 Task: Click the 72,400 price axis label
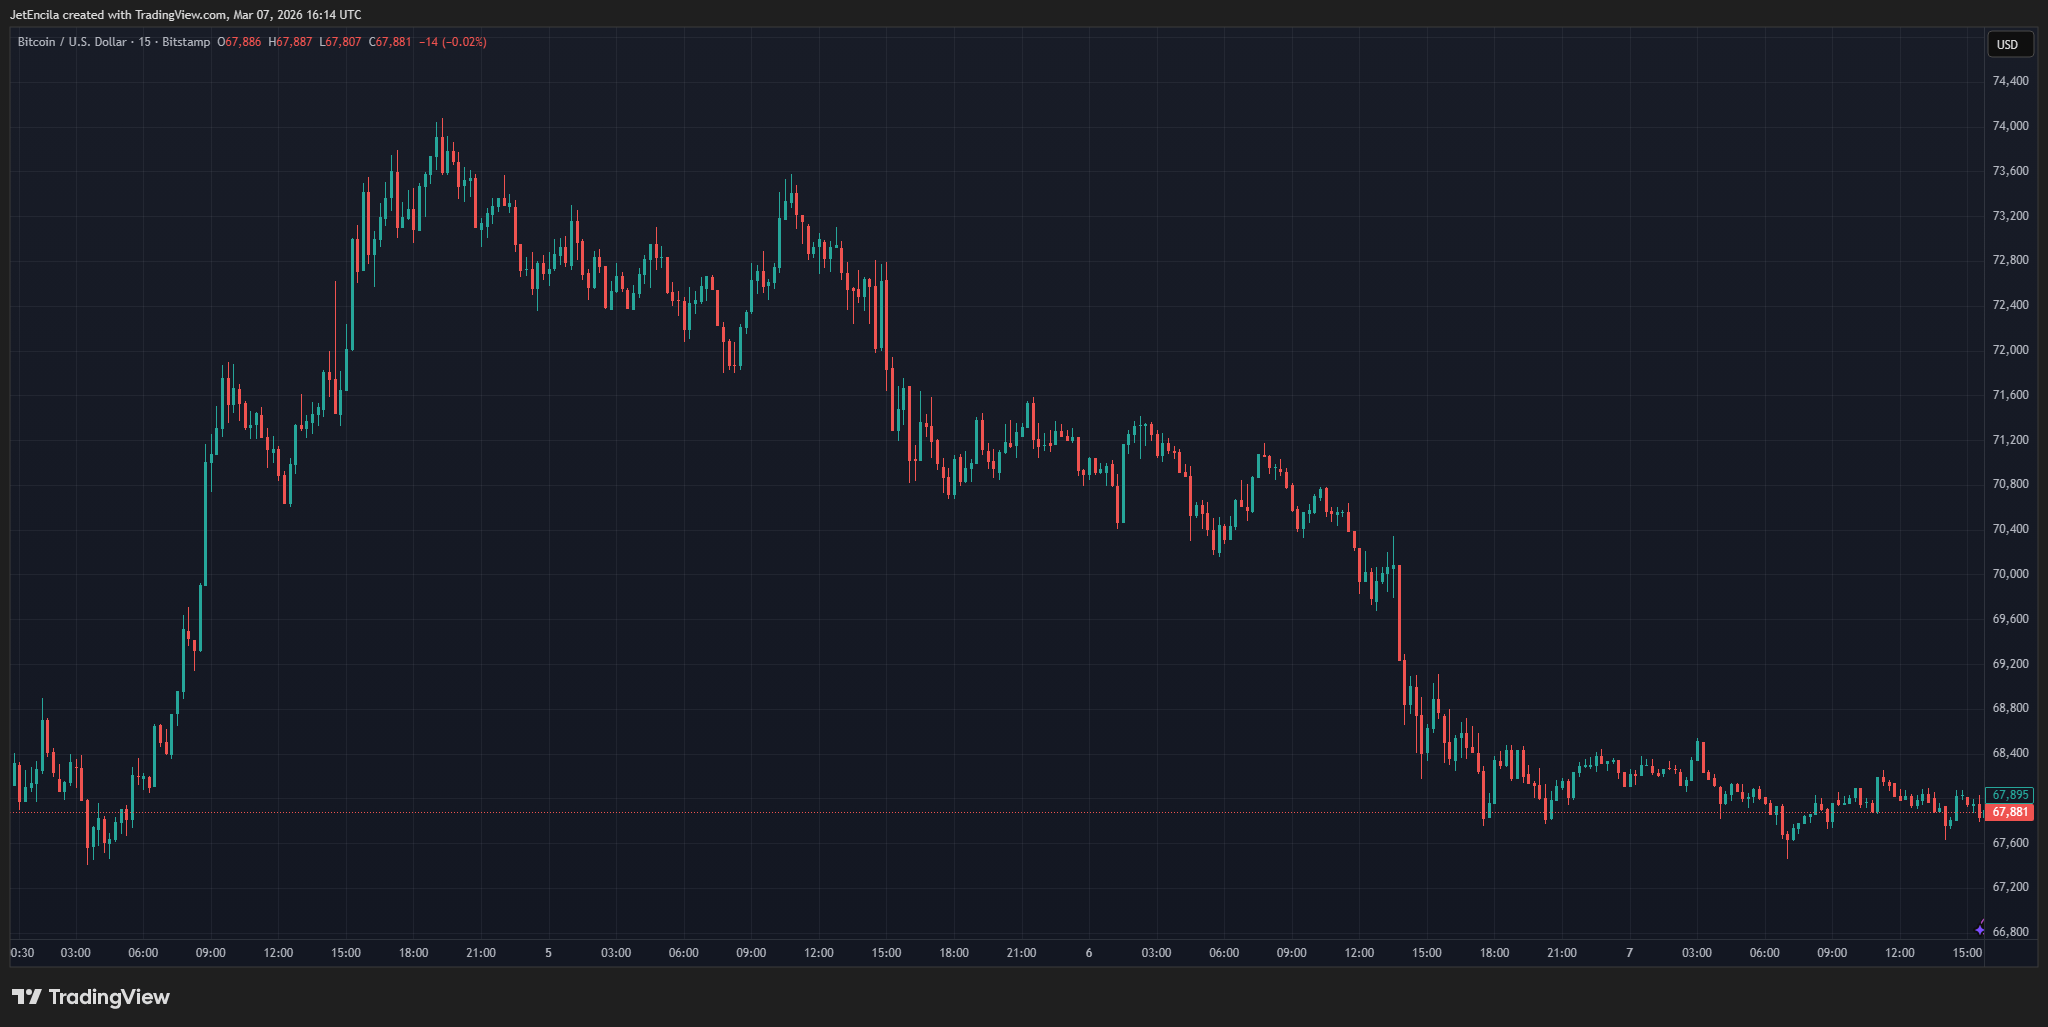coord(2010,305)
